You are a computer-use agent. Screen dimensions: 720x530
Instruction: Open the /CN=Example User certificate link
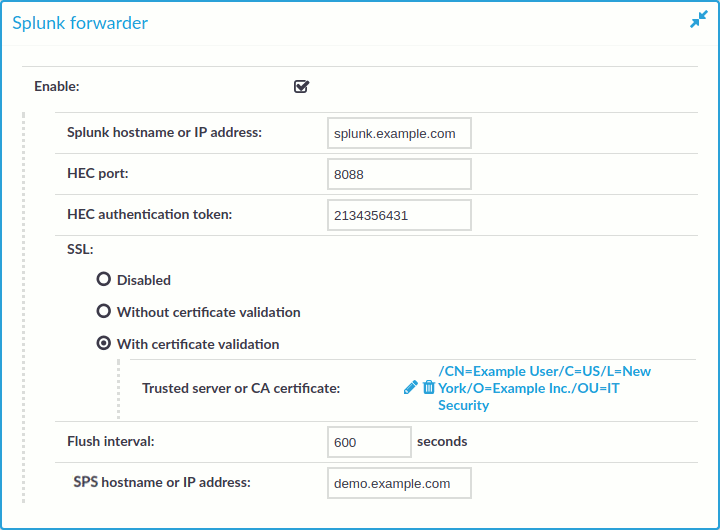click(544, 388)
